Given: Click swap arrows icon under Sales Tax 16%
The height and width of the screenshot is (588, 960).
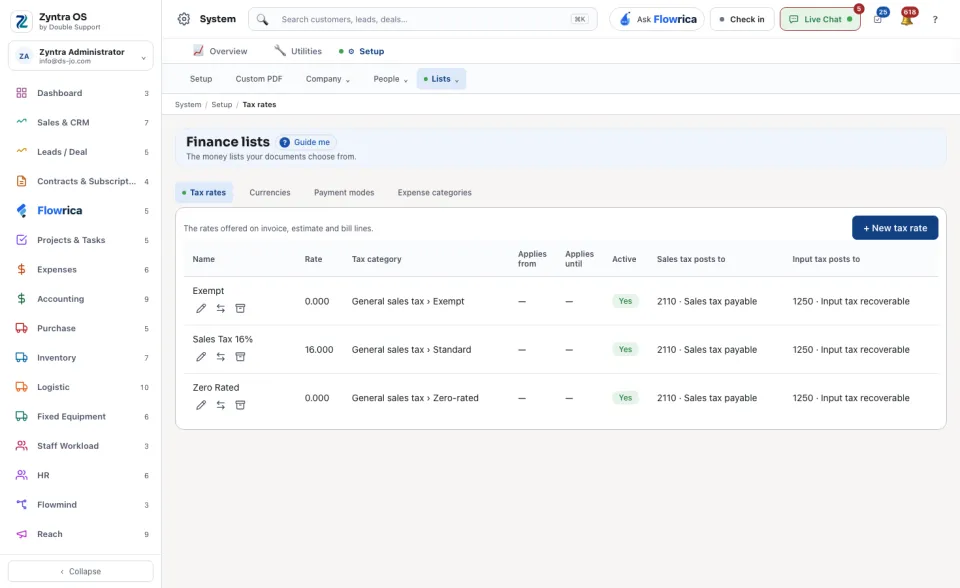Looking at the screenshot, I should click(x=220, y=356).
